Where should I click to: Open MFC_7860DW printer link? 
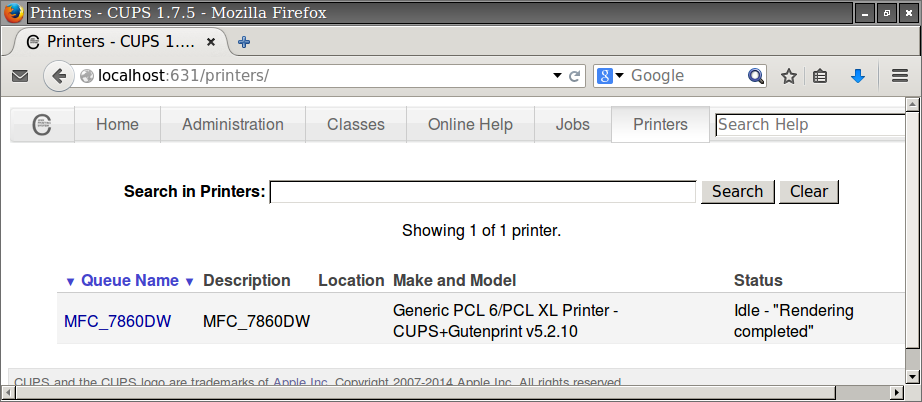click(118, 321)
